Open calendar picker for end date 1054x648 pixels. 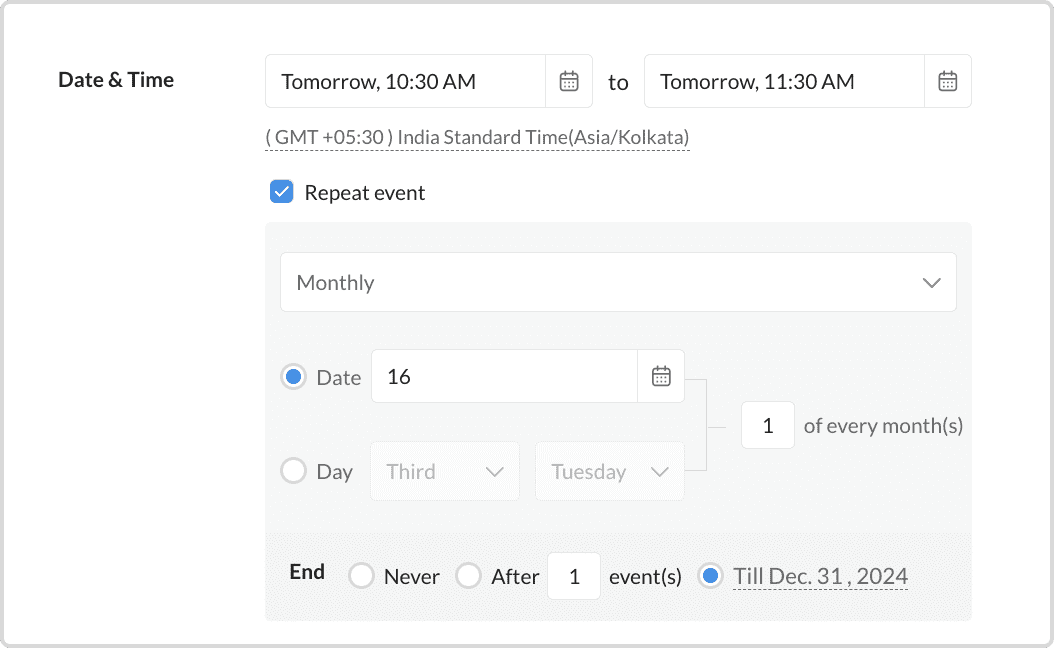(x=947, y=82)
